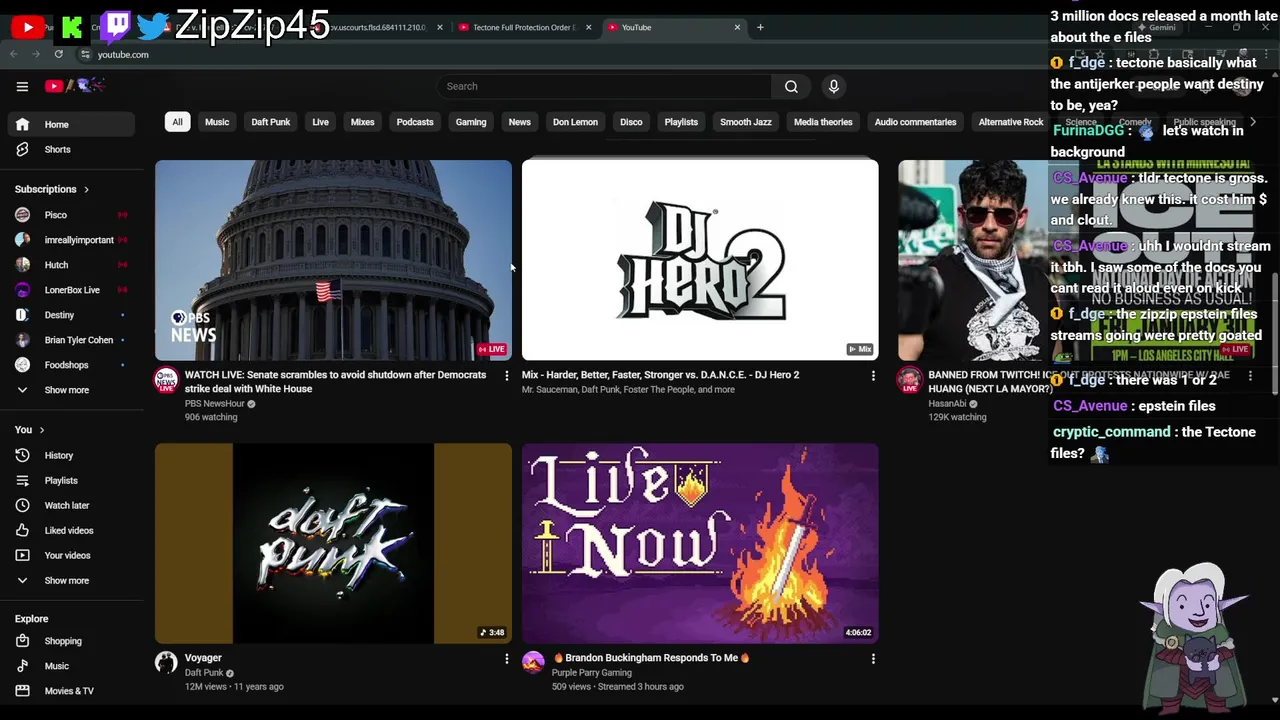Open more options for DJ Hero 2 mix

873,376
